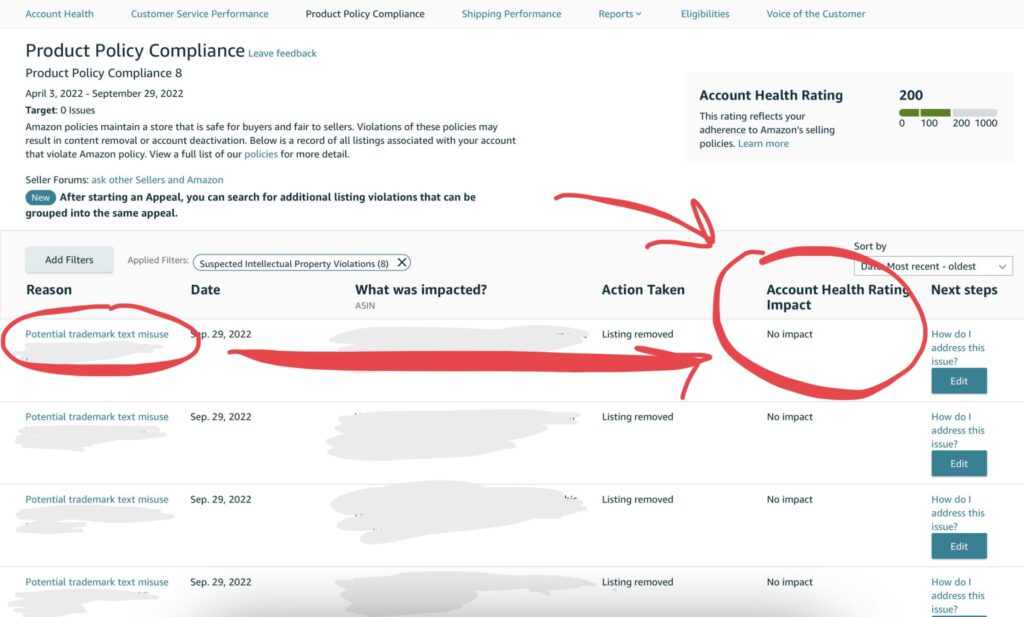
Task: Open Customer Service Performance tab
Action: pyautogui.click(x=199, y=14)
